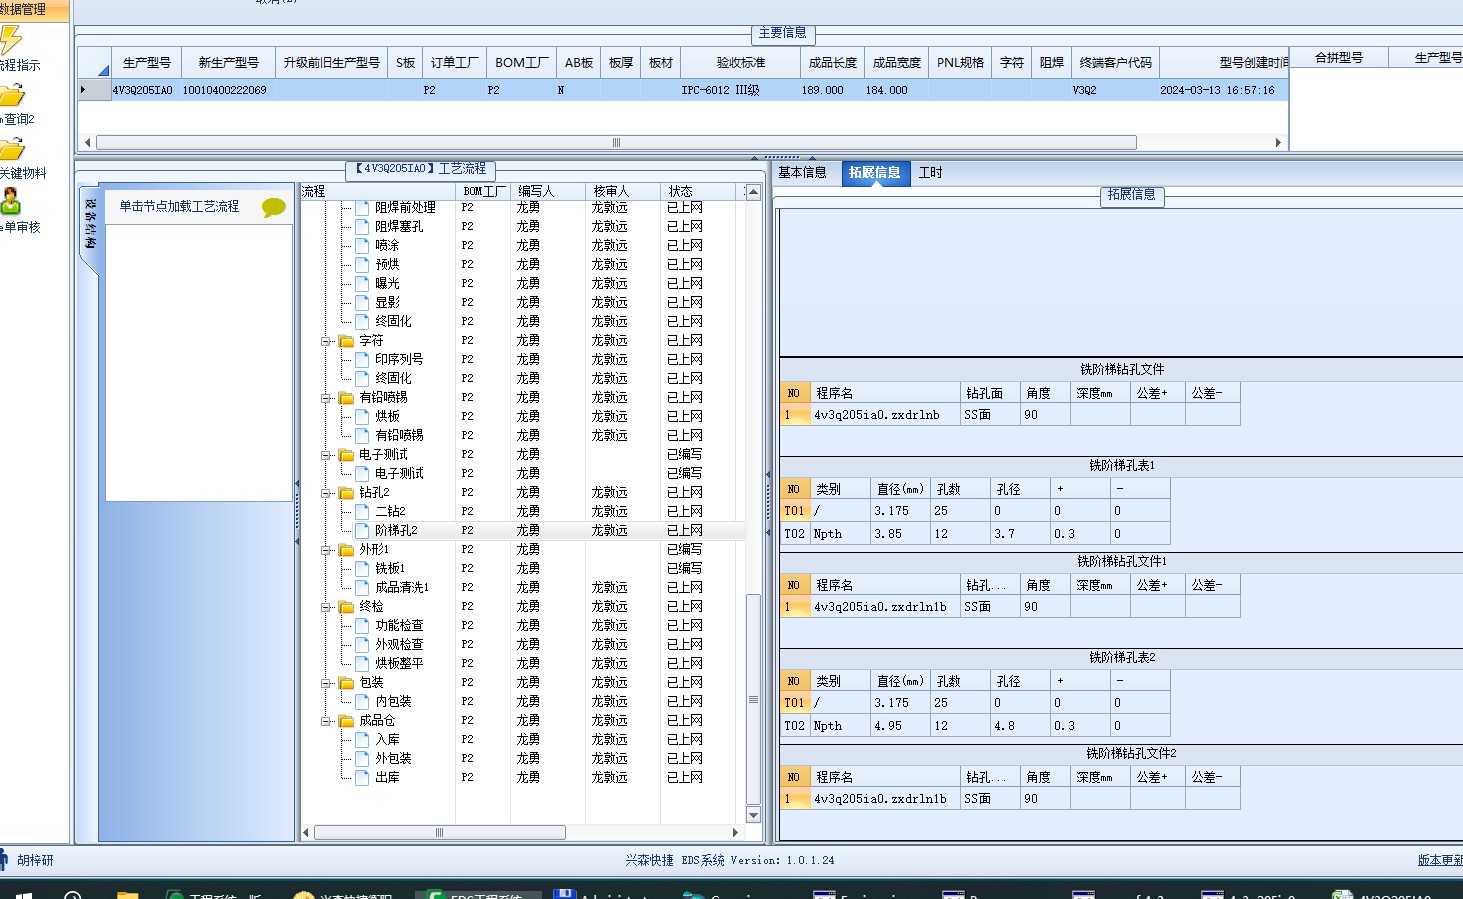Select the 外包装 tree row
The height and width of the screenshot is (899, 1463).
pyautogui.click(x=522, y=759)
